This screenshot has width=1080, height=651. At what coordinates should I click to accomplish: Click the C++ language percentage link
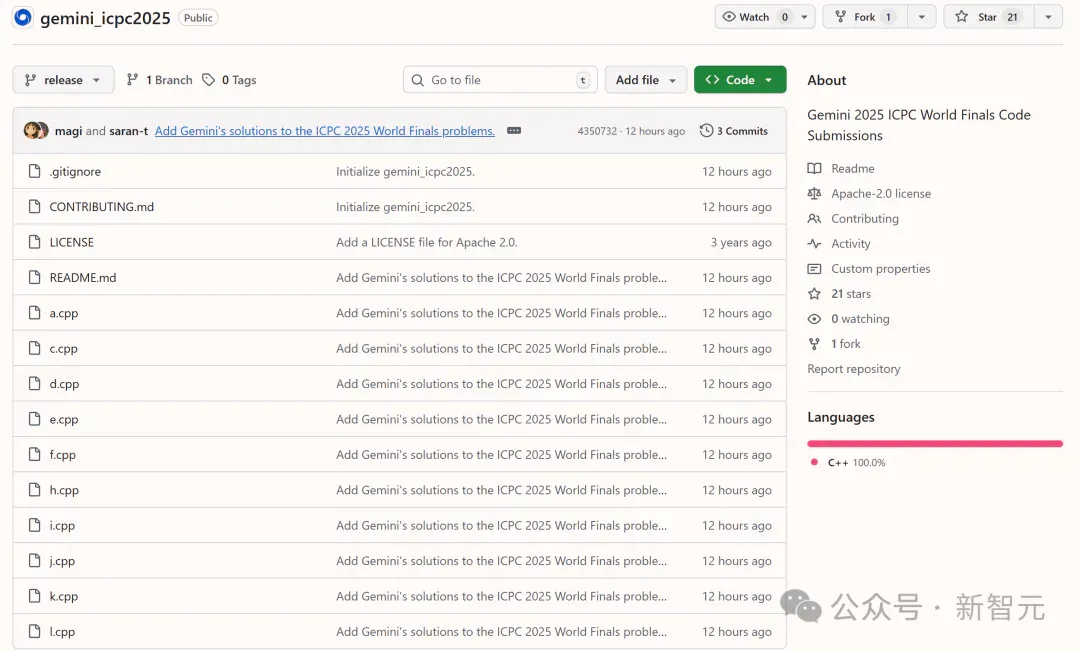click(x=856, y=462)
